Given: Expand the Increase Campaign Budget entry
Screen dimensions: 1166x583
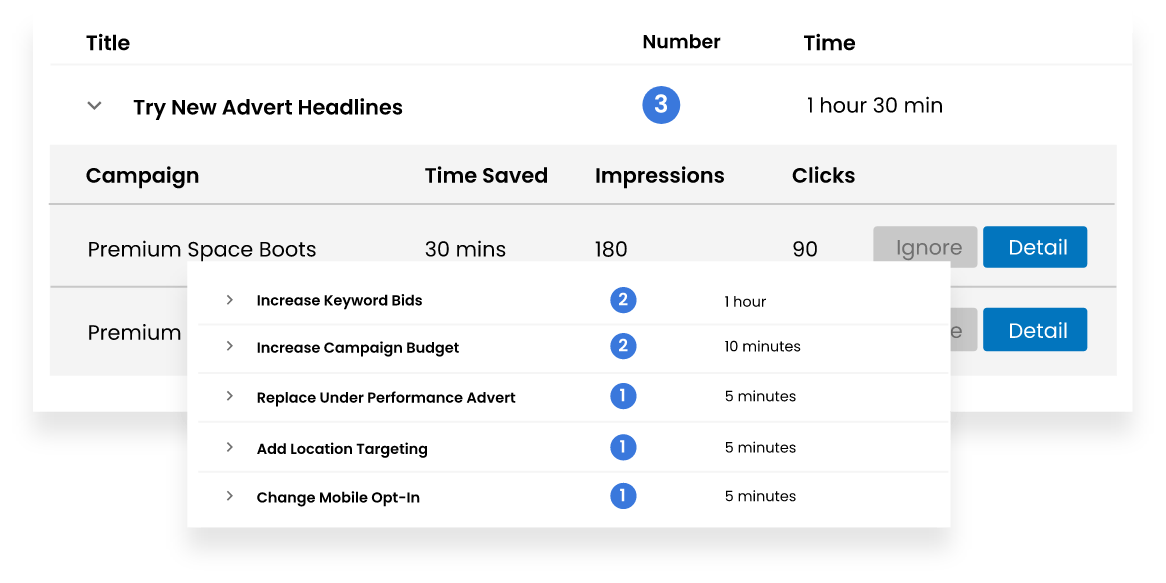Looking at the screenshot, I should coord(228,347).
